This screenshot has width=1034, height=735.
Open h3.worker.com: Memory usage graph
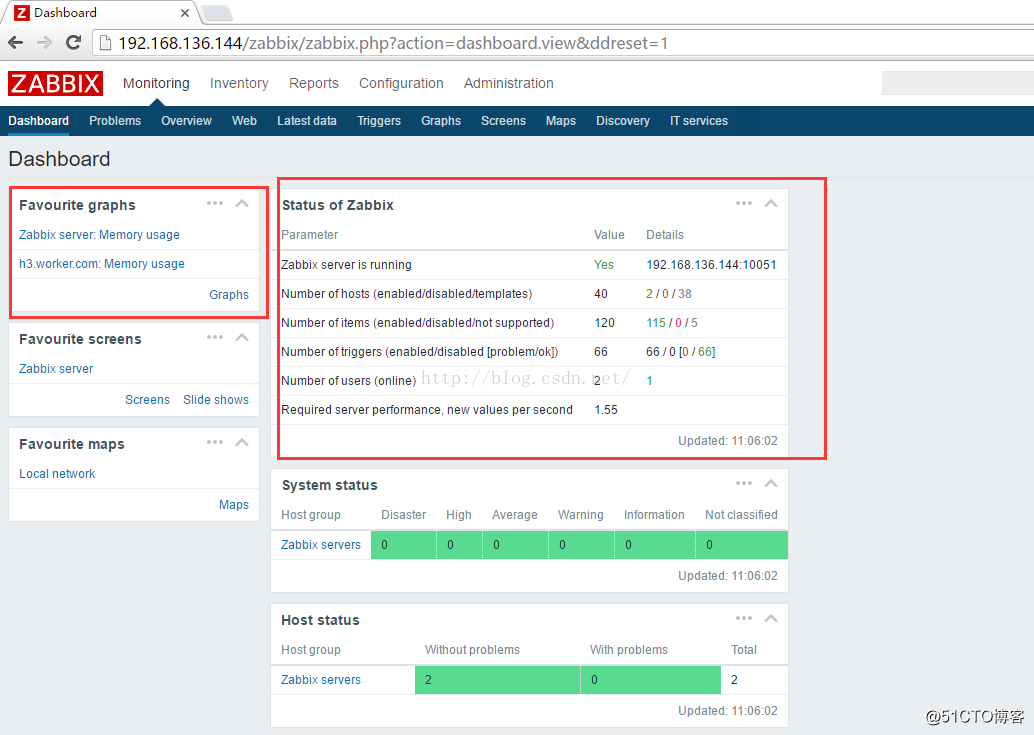102,264
